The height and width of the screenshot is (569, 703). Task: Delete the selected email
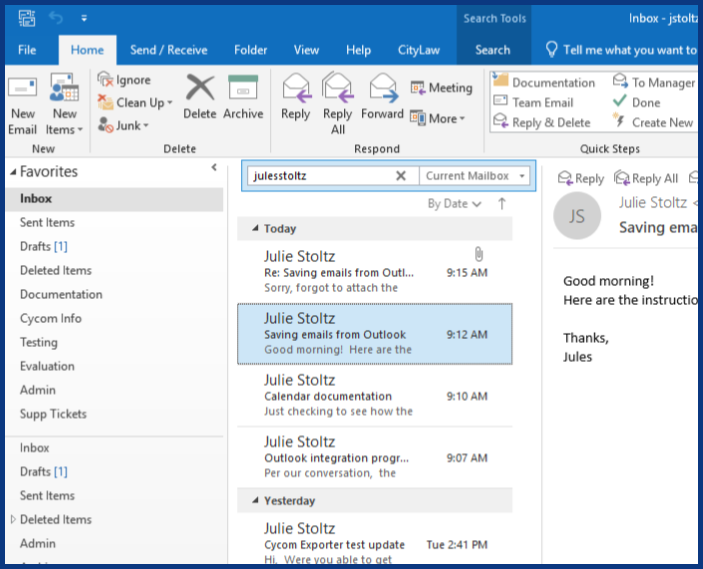200,97
